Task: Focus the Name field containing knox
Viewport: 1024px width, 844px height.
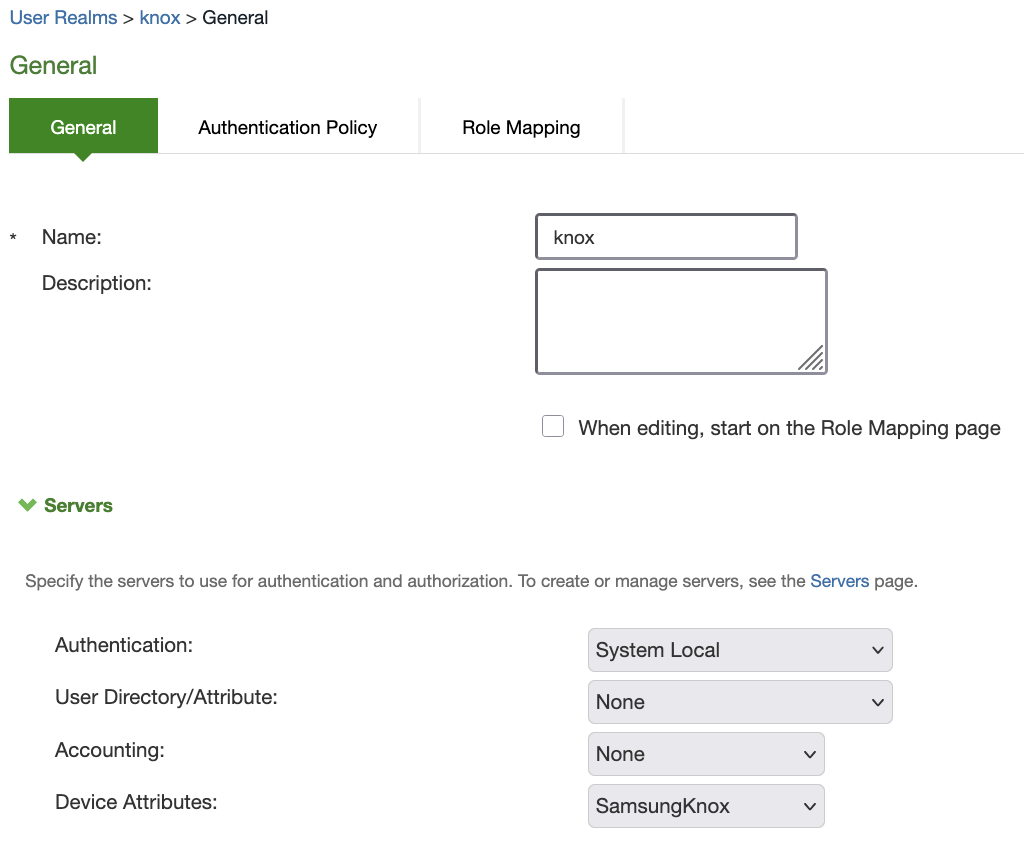Action: [666, 237]
